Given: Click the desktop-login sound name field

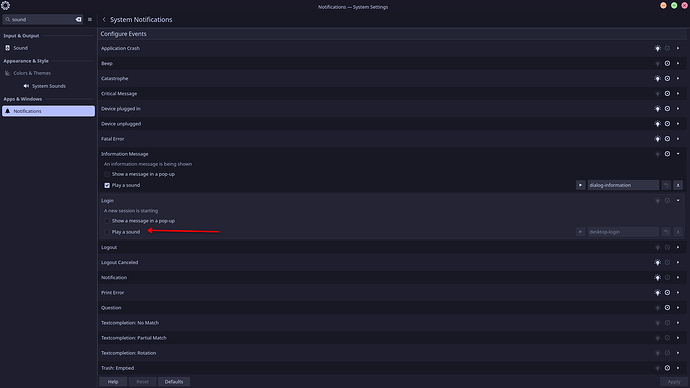Looking at the screenshot, I should click(x=623, y=232).
